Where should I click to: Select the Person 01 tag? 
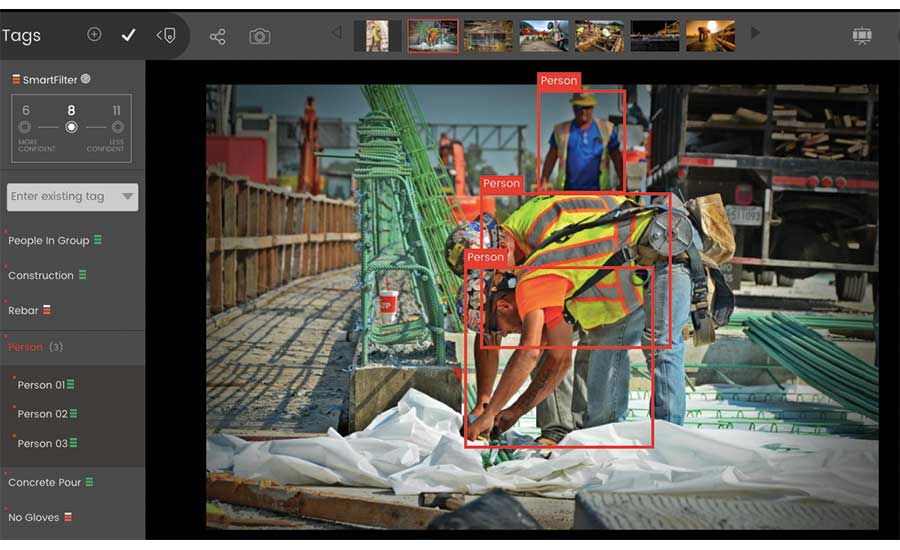pos(41,385)
